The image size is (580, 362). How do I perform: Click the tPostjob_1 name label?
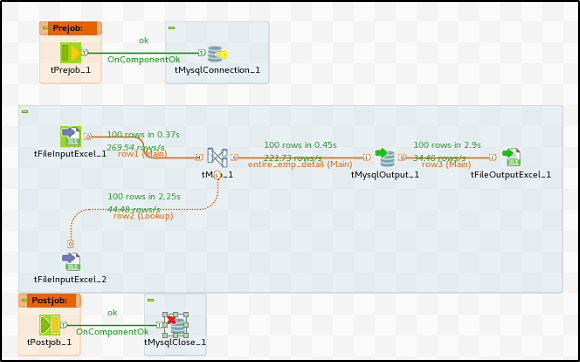pos(49,342)
